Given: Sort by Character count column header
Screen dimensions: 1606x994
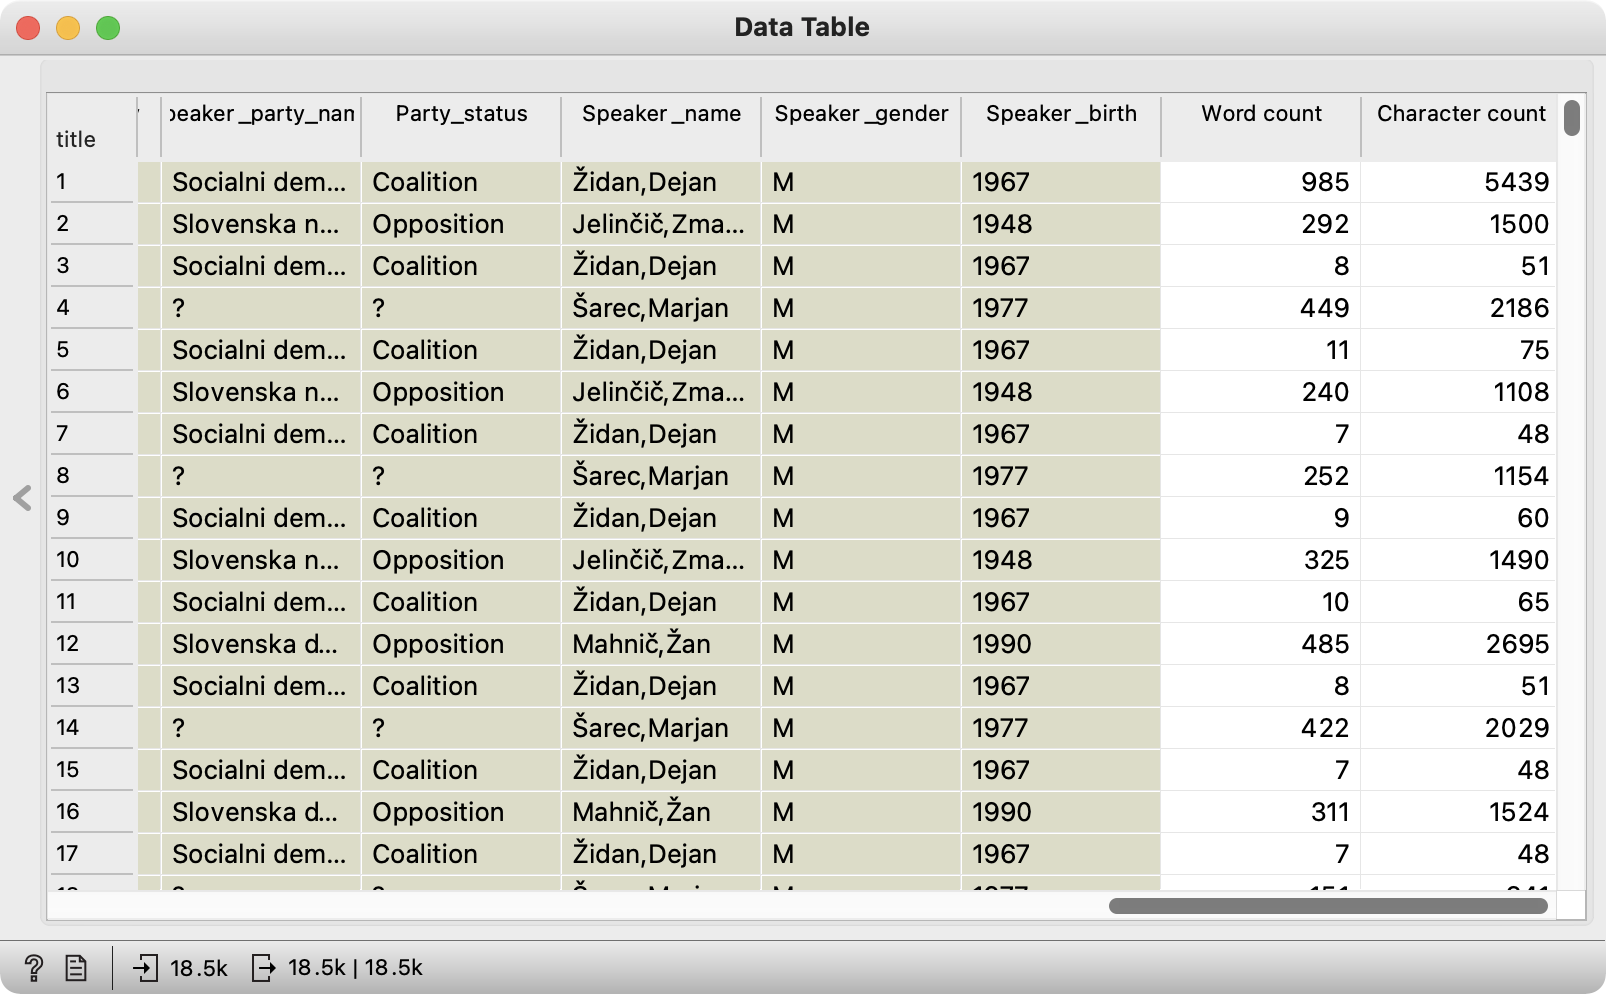Looking at the screenshot, I should point(1460,114).
